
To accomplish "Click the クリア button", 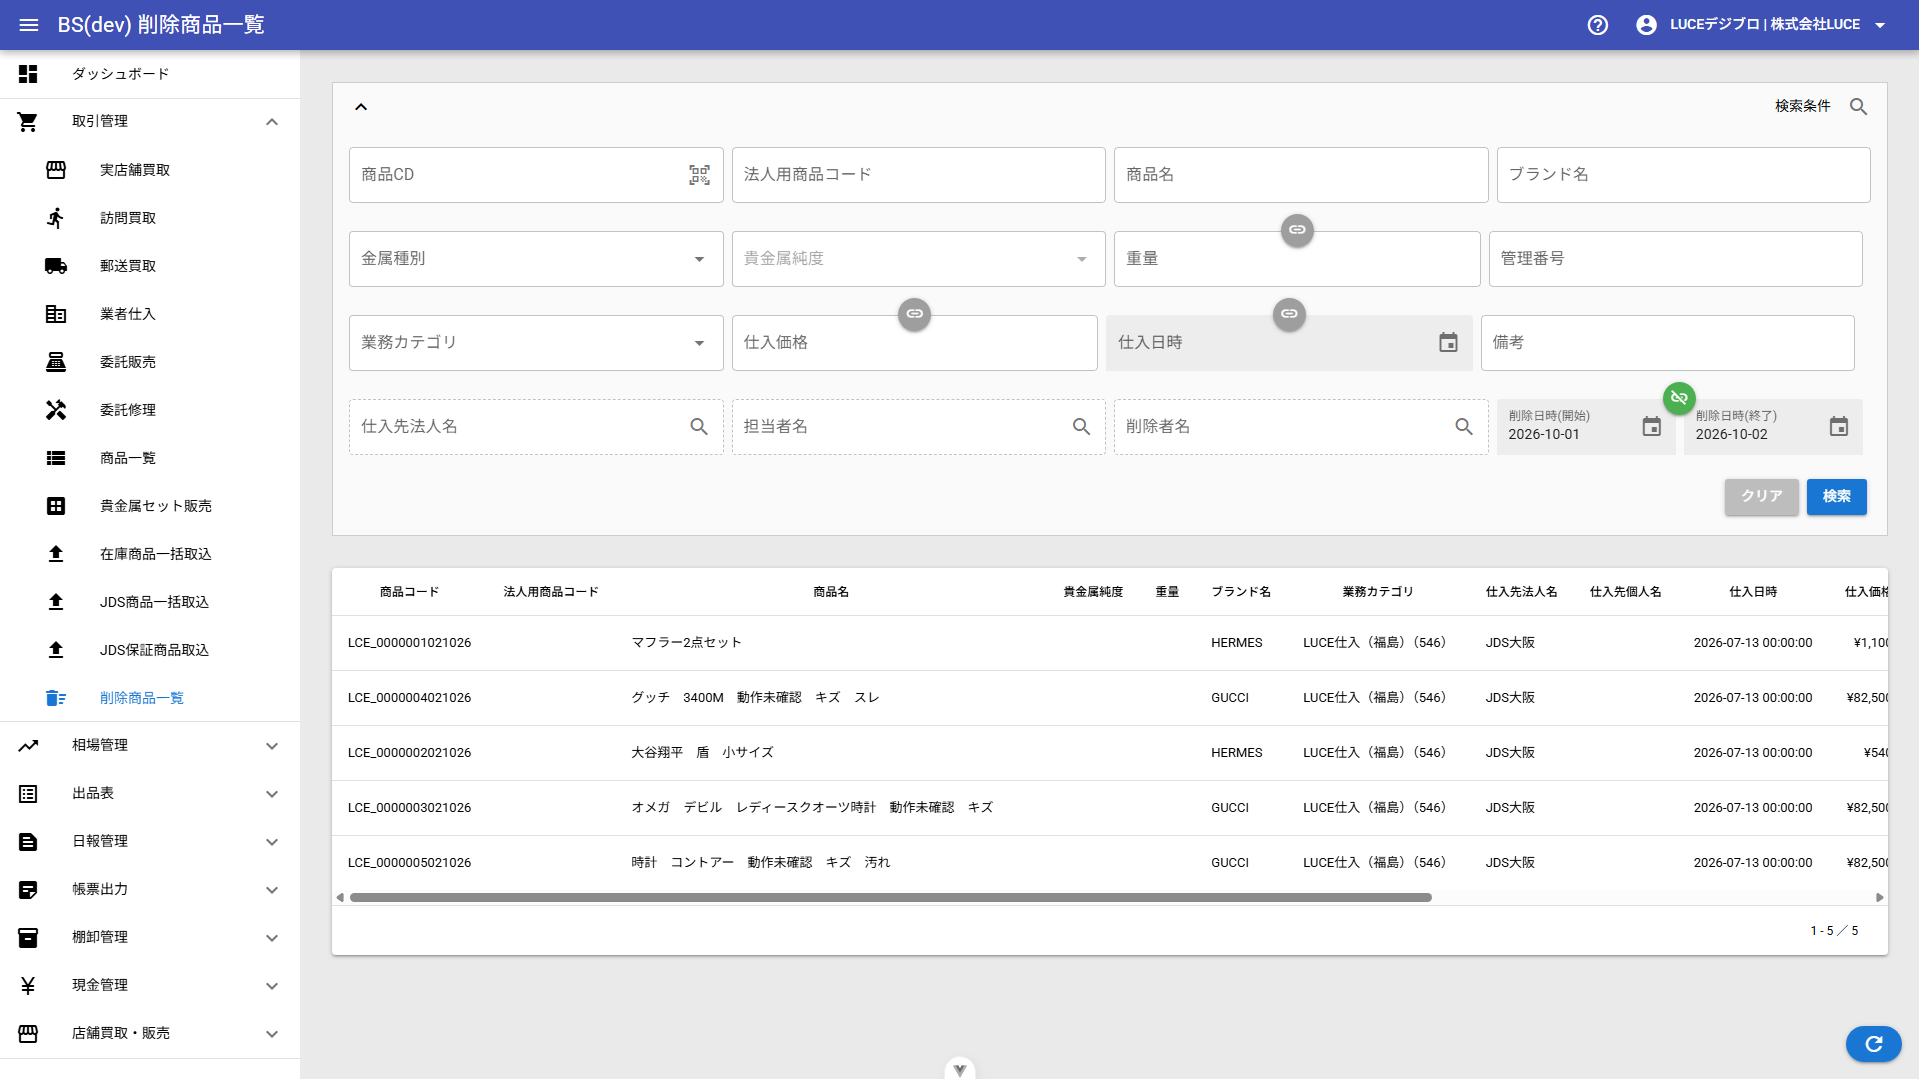I will [x=1761, y=497].
